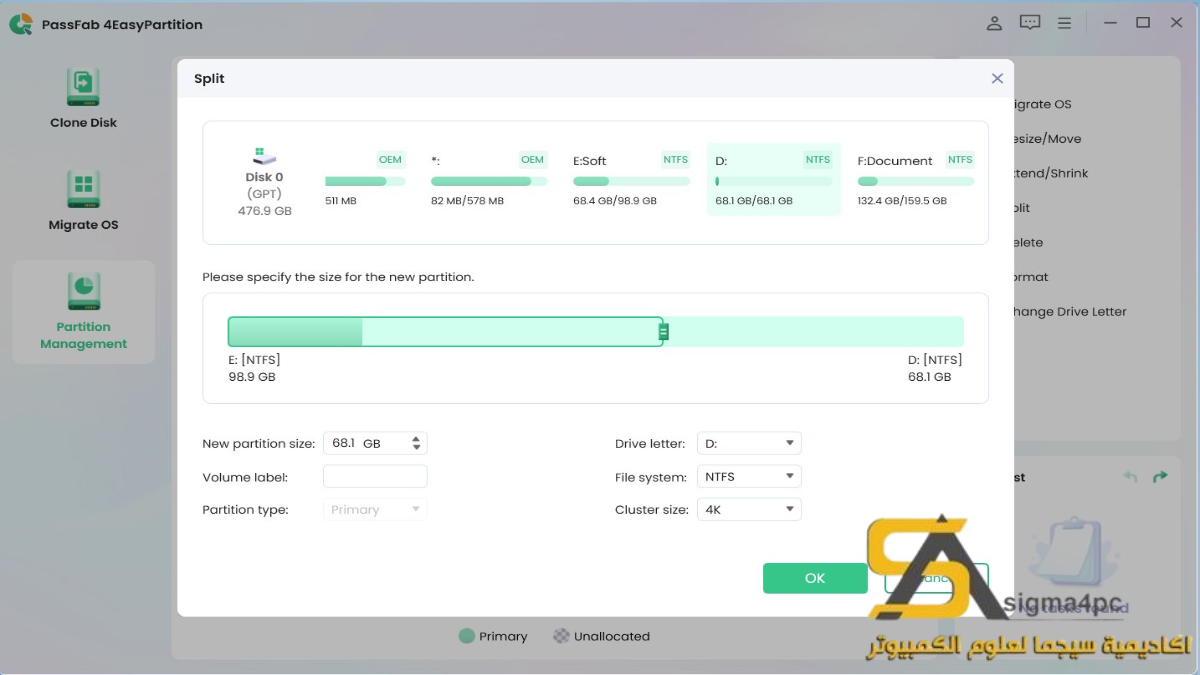Click the D: new partition bar area
This screenshot has height=675, width=1200.
point(816,332)
